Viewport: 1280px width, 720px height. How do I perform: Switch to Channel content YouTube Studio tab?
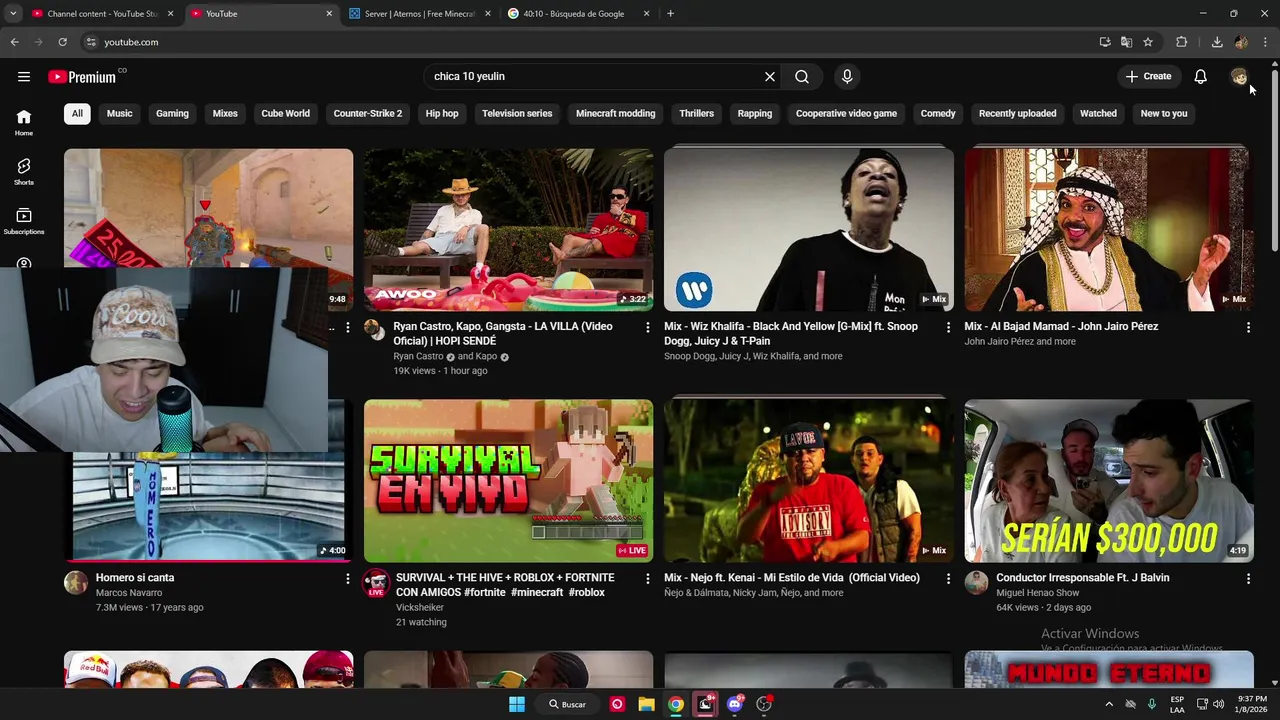[102, 14]
